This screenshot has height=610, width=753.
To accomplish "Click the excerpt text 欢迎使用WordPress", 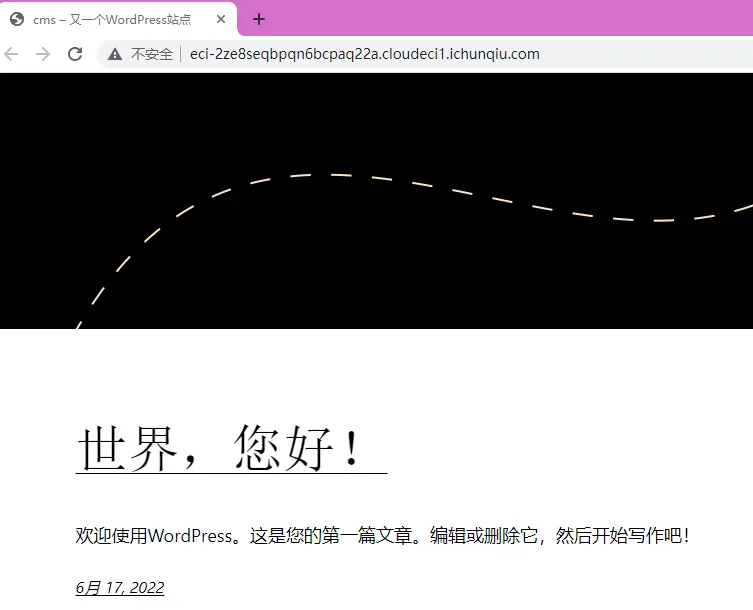I will click(x=154, y=536).
